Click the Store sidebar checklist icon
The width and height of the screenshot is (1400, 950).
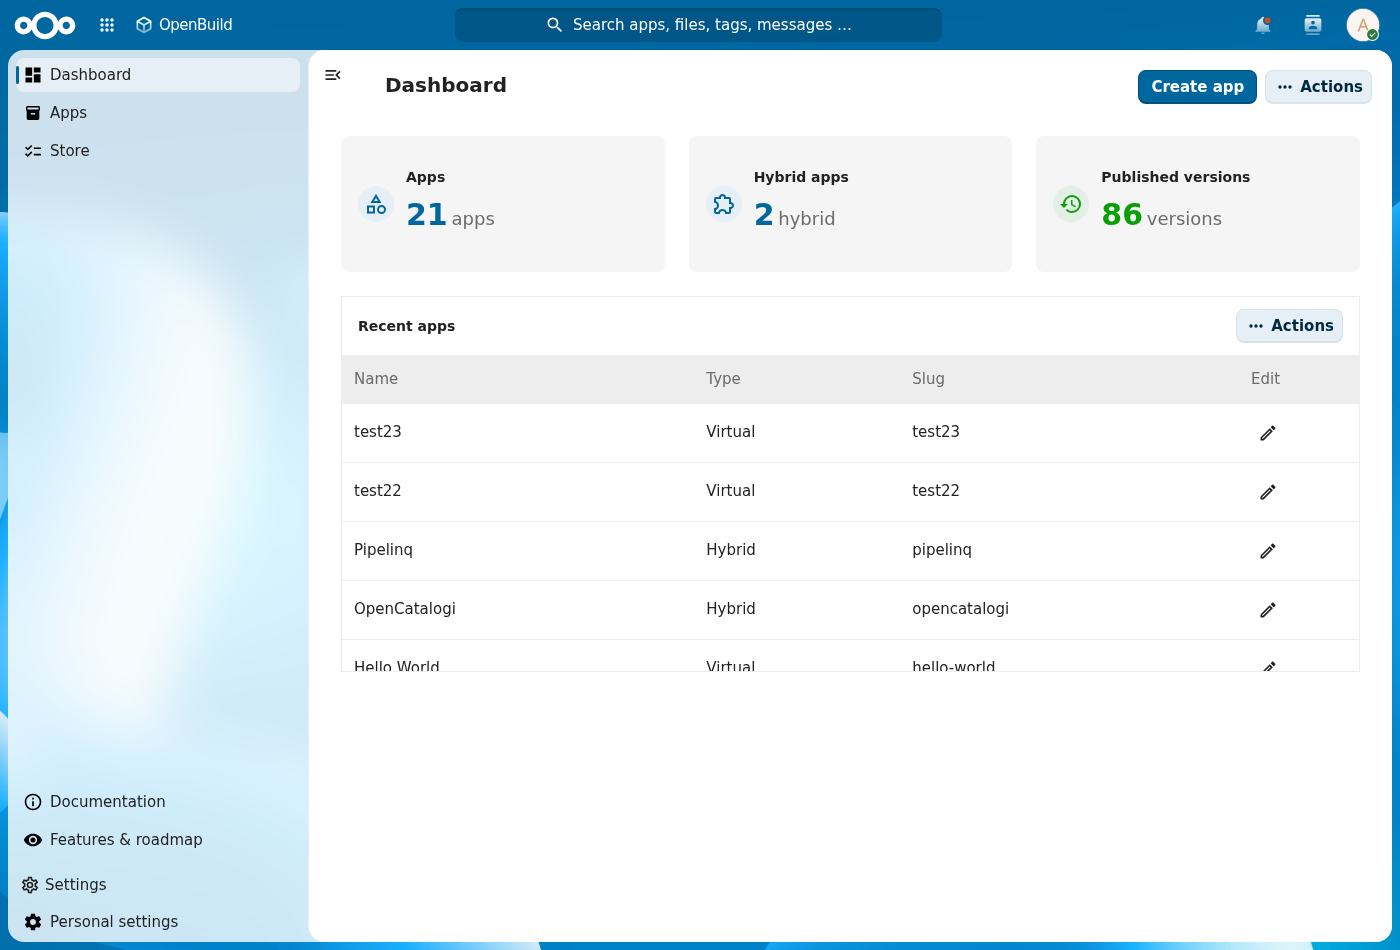pos(33,151)
